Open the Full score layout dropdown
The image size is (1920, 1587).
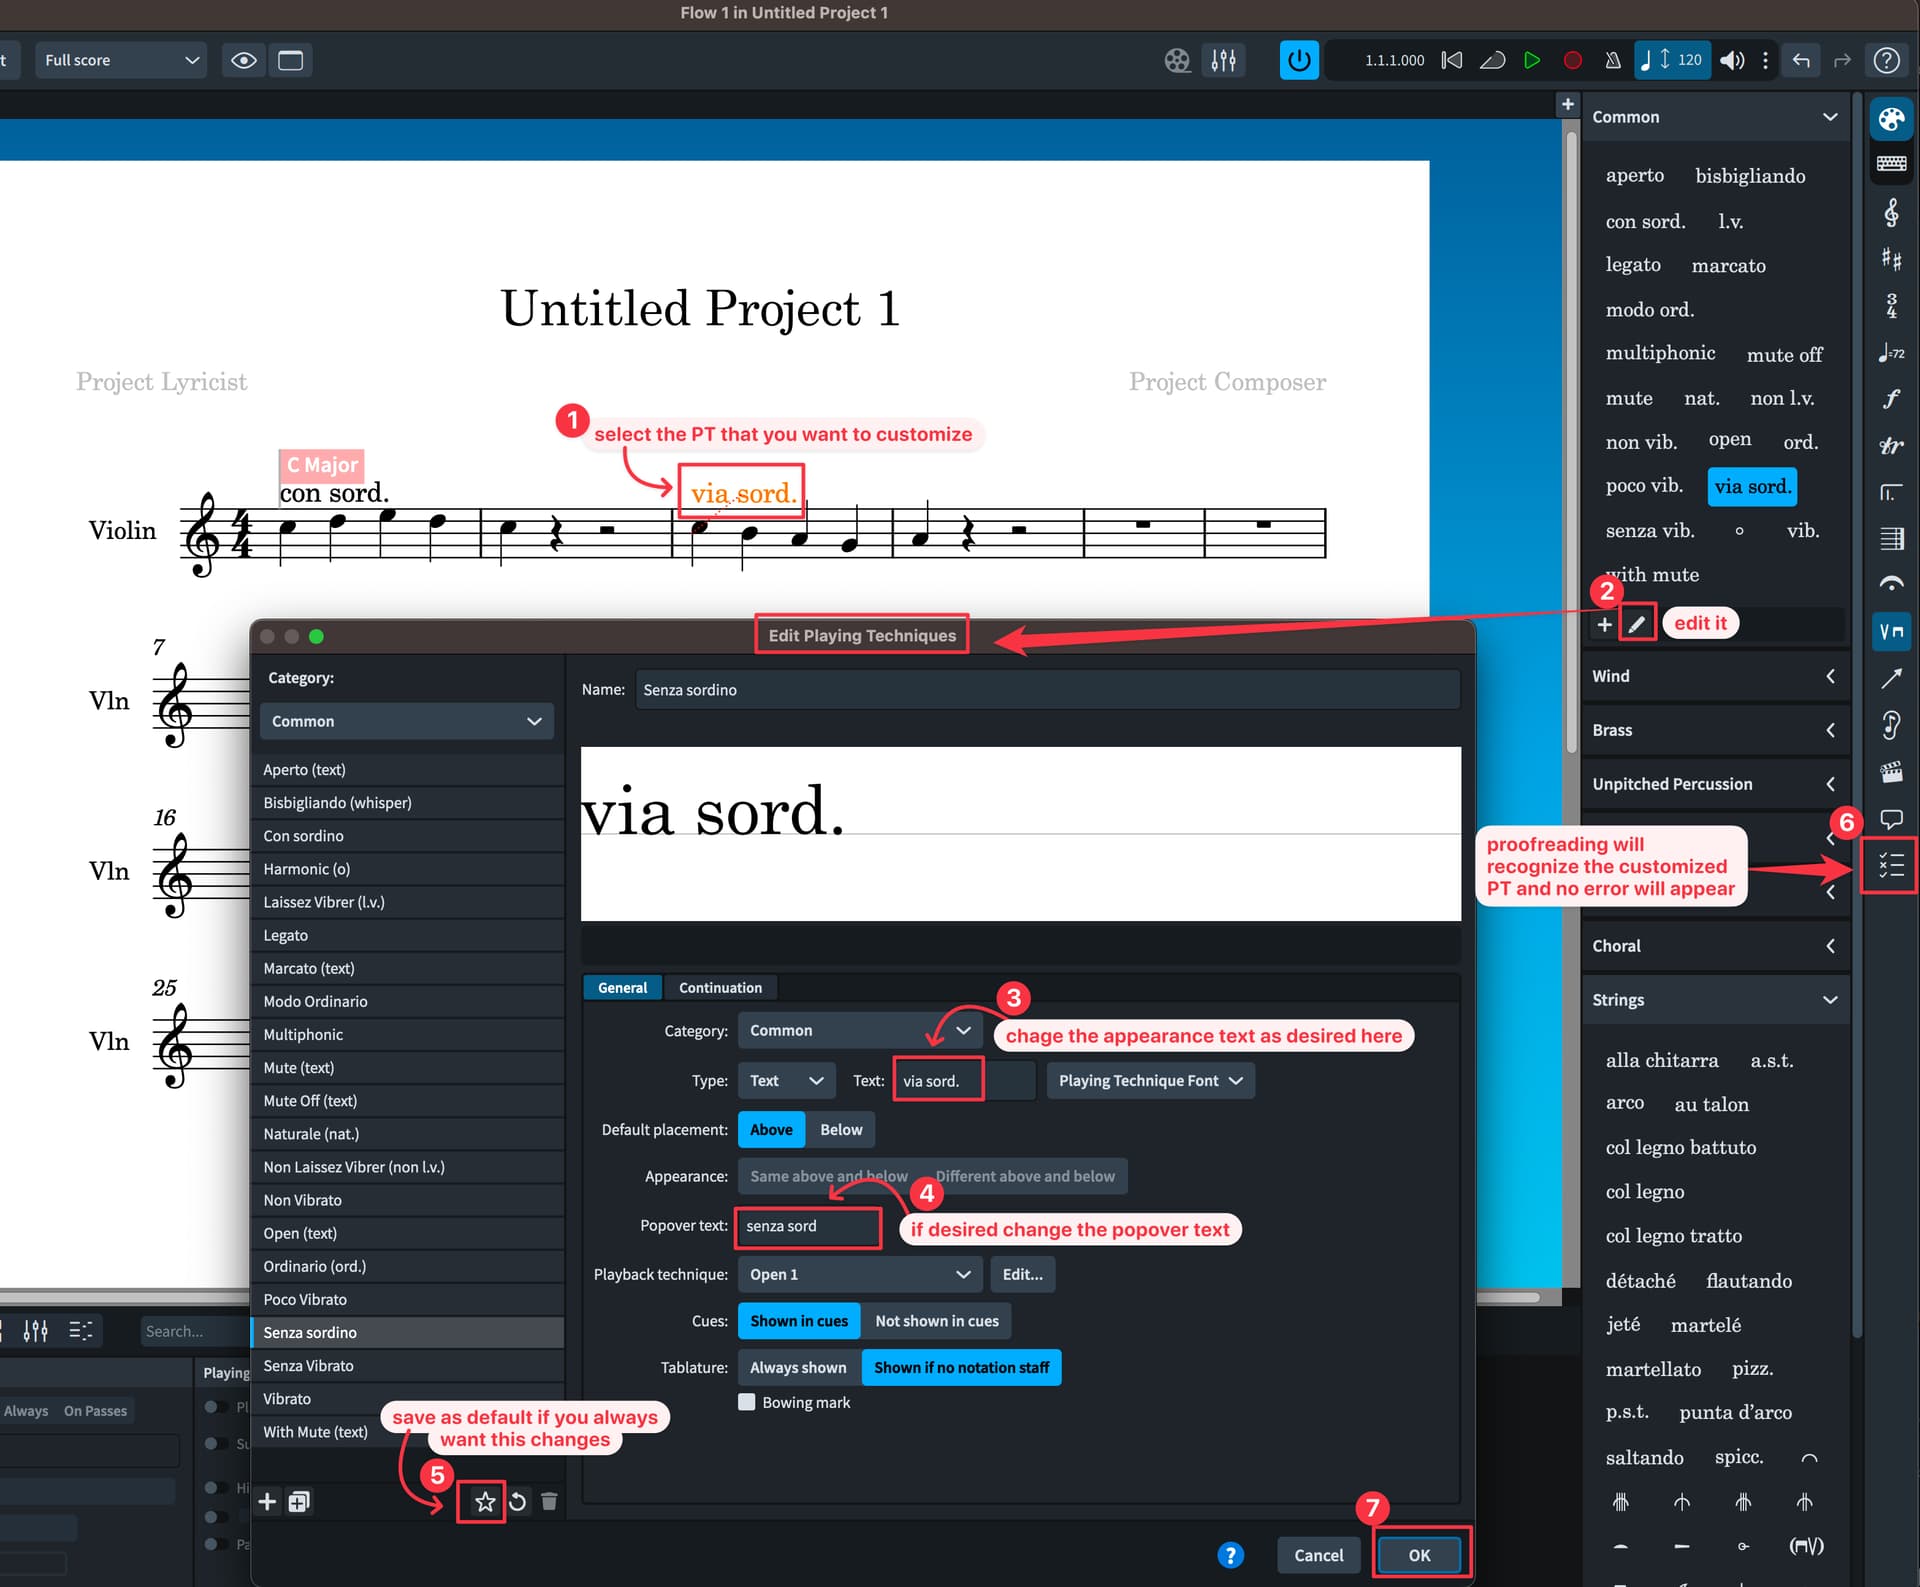pos(121,60)
